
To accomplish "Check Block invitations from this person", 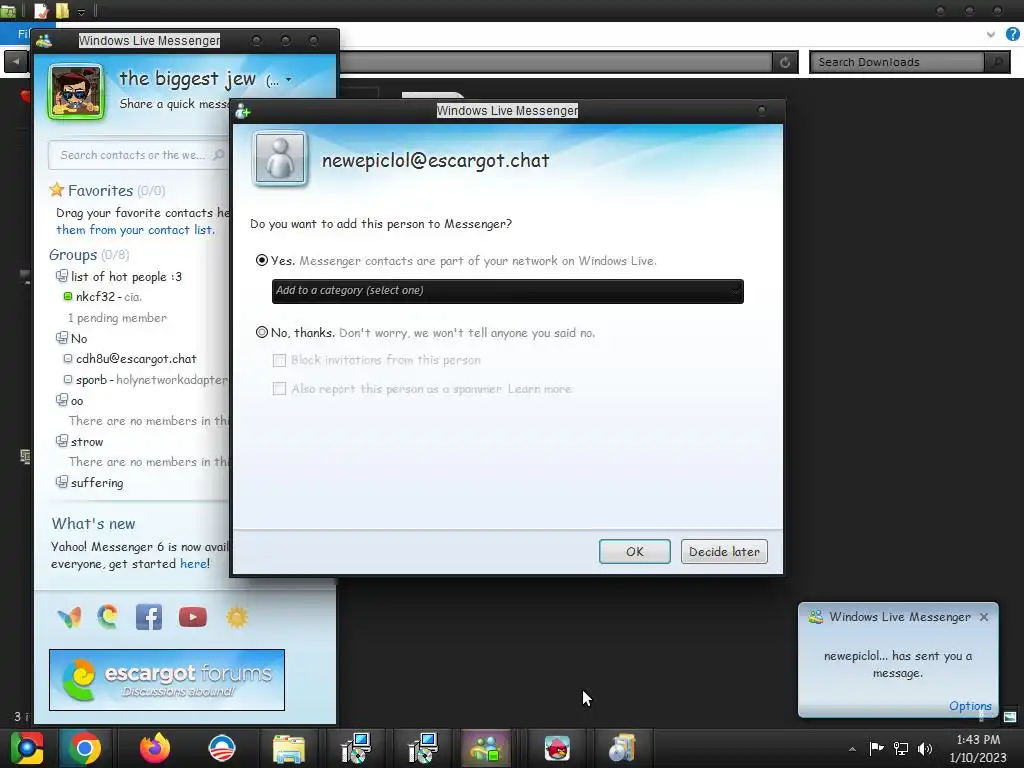I will pyautogui.click(x=280, y=360).
